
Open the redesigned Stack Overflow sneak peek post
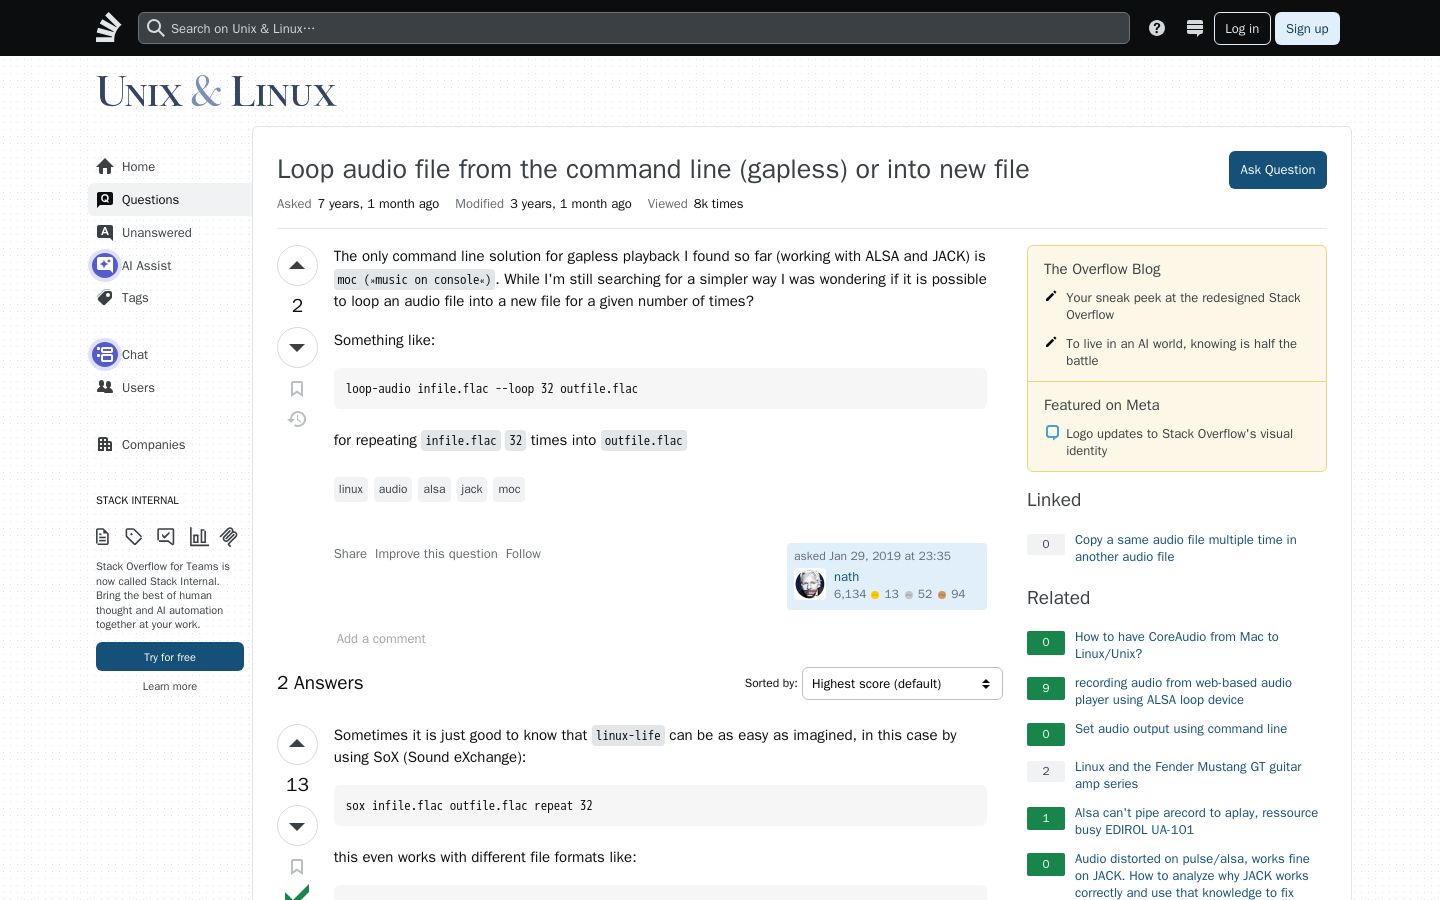click(1183, 306)
